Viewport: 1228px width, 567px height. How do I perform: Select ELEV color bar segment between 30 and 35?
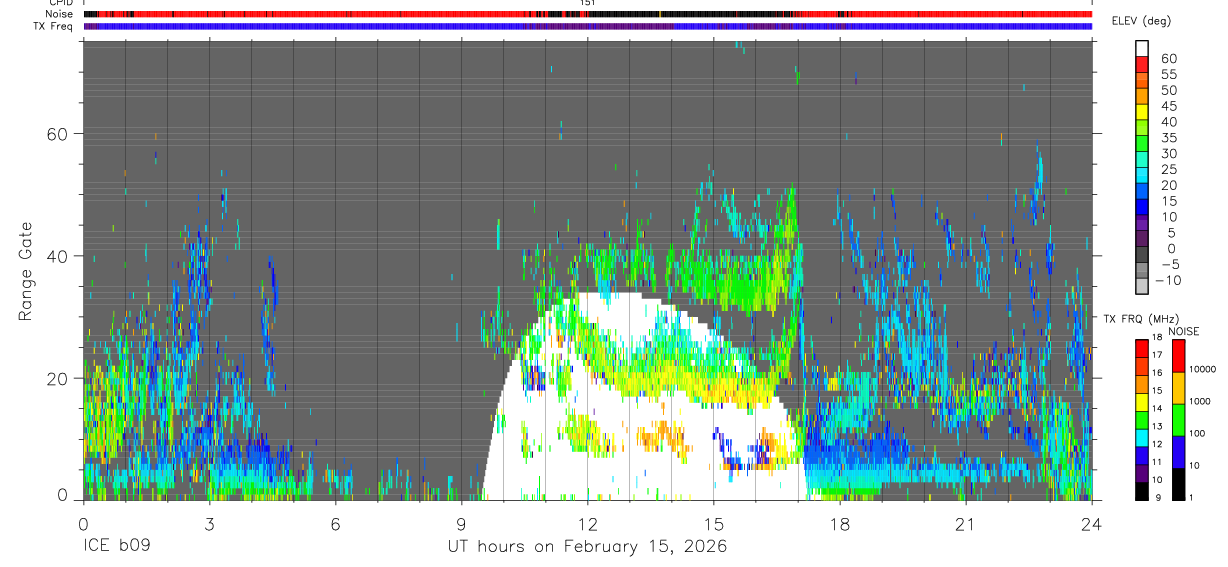coord(1142,143)
